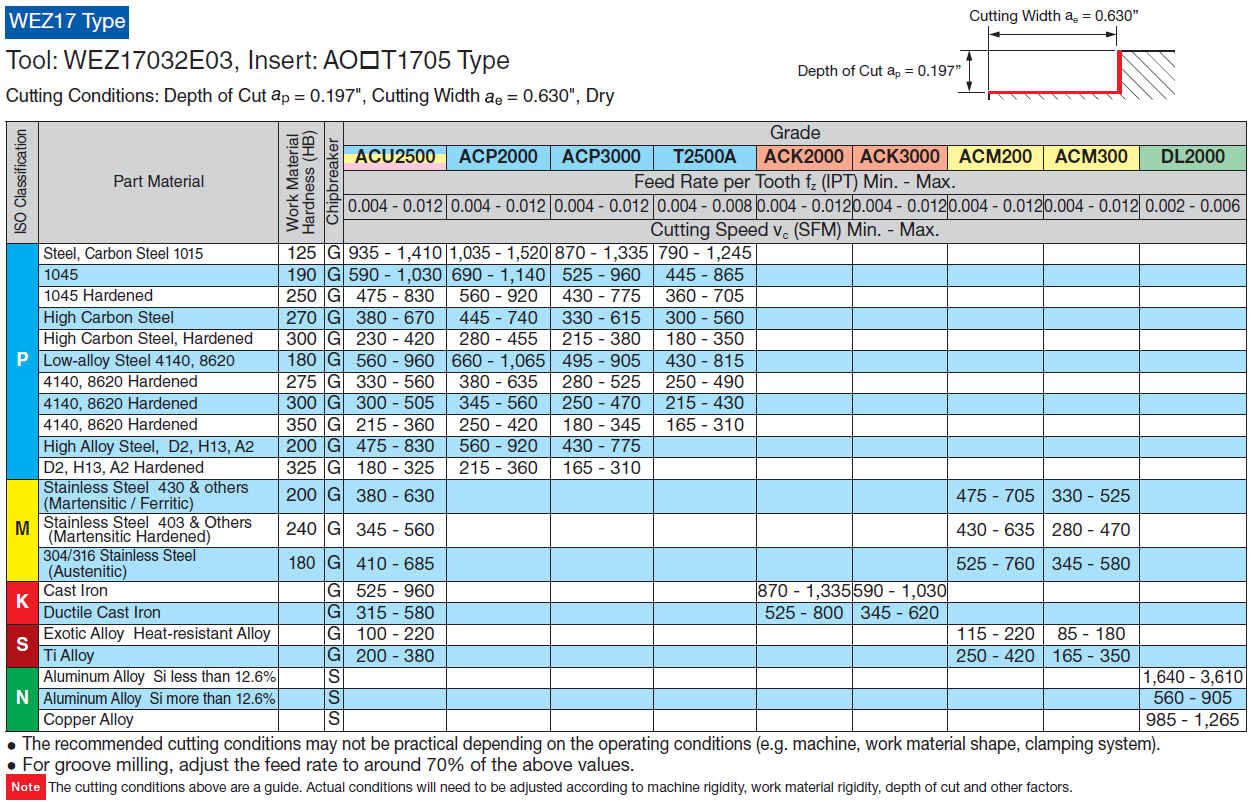Click the ACM200 grade column header
Viewport: 1252px width, 802px height.
(x=994, y=156)
